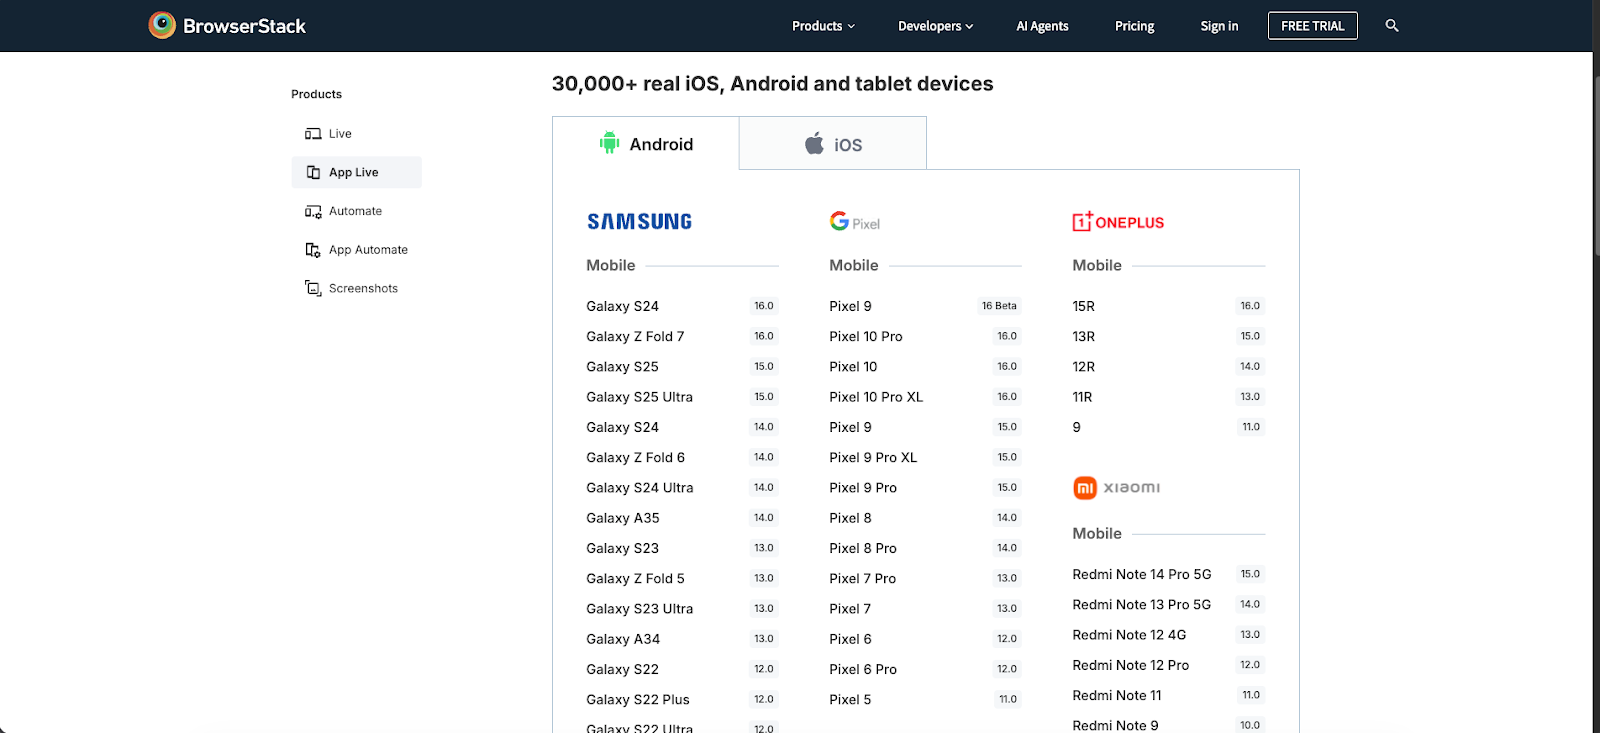
Task: Open the search magnifier icon
Action: (1391, 26)
